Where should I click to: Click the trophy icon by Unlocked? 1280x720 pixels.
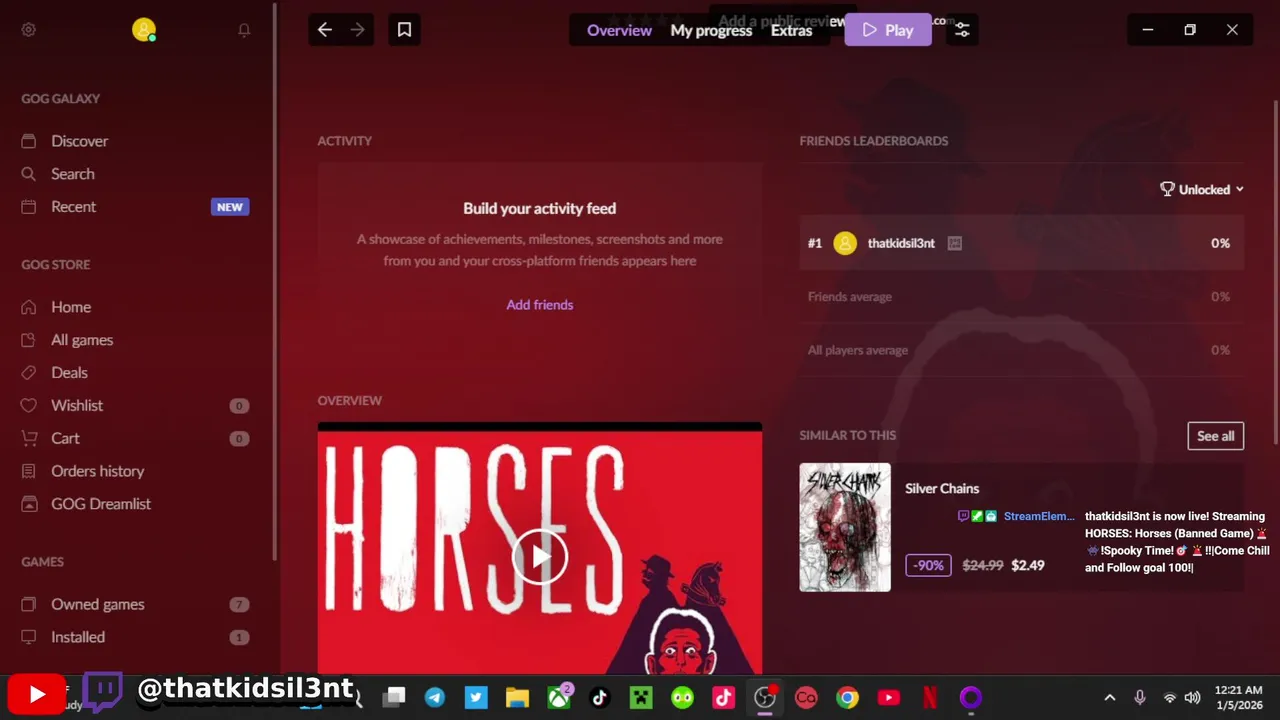(1167, 189)
